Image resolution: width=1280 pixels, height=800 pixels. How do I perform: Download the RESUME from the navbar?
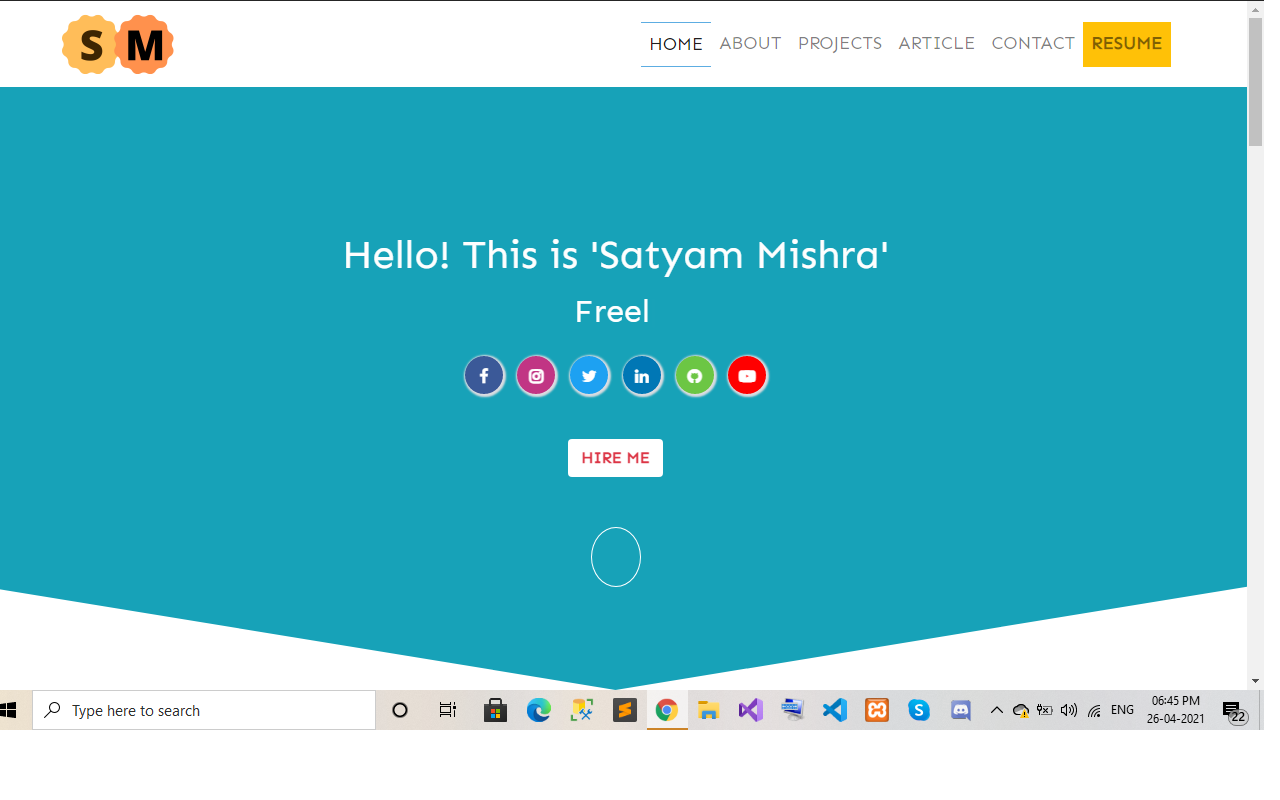(1127, 44)
